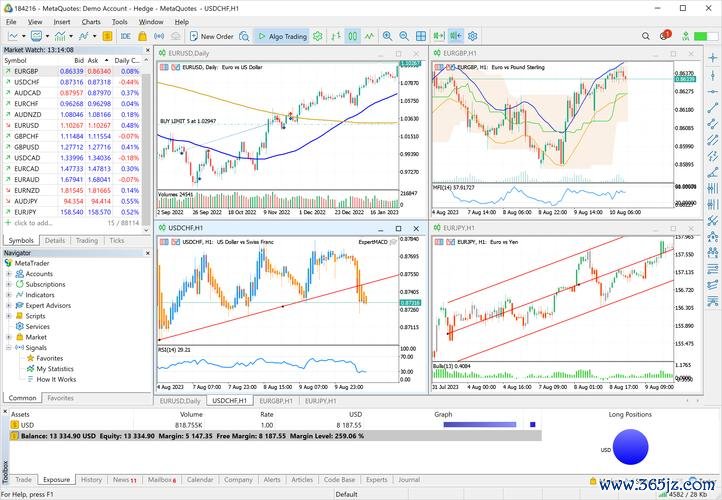The width and height of the screenshot is (722, 500).
Task: Open dropdown arrow next to chart type icon
Action: point(23,36)
